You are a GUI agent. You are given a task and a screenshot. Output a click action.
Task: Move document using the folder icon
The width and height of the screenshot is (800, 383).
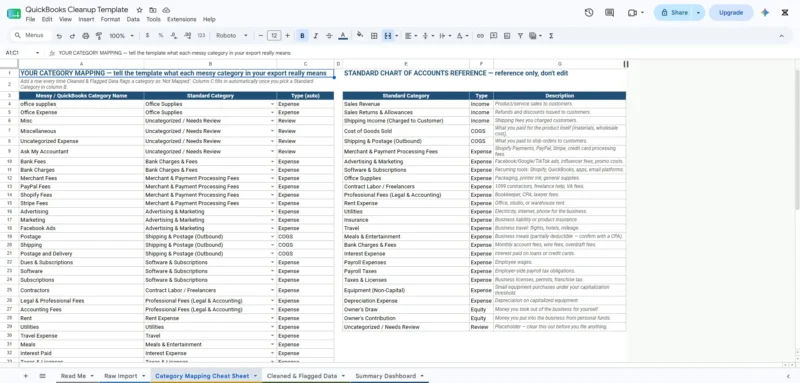153,10
